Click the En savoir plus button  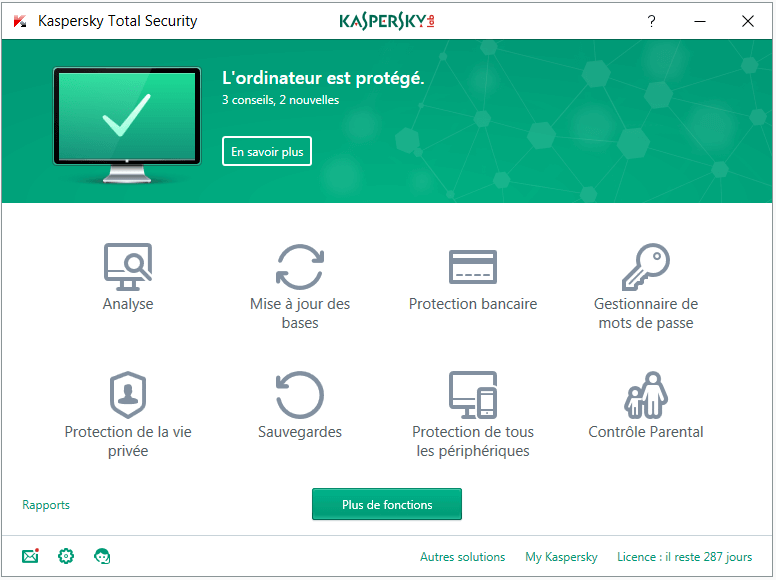[267, 151]
